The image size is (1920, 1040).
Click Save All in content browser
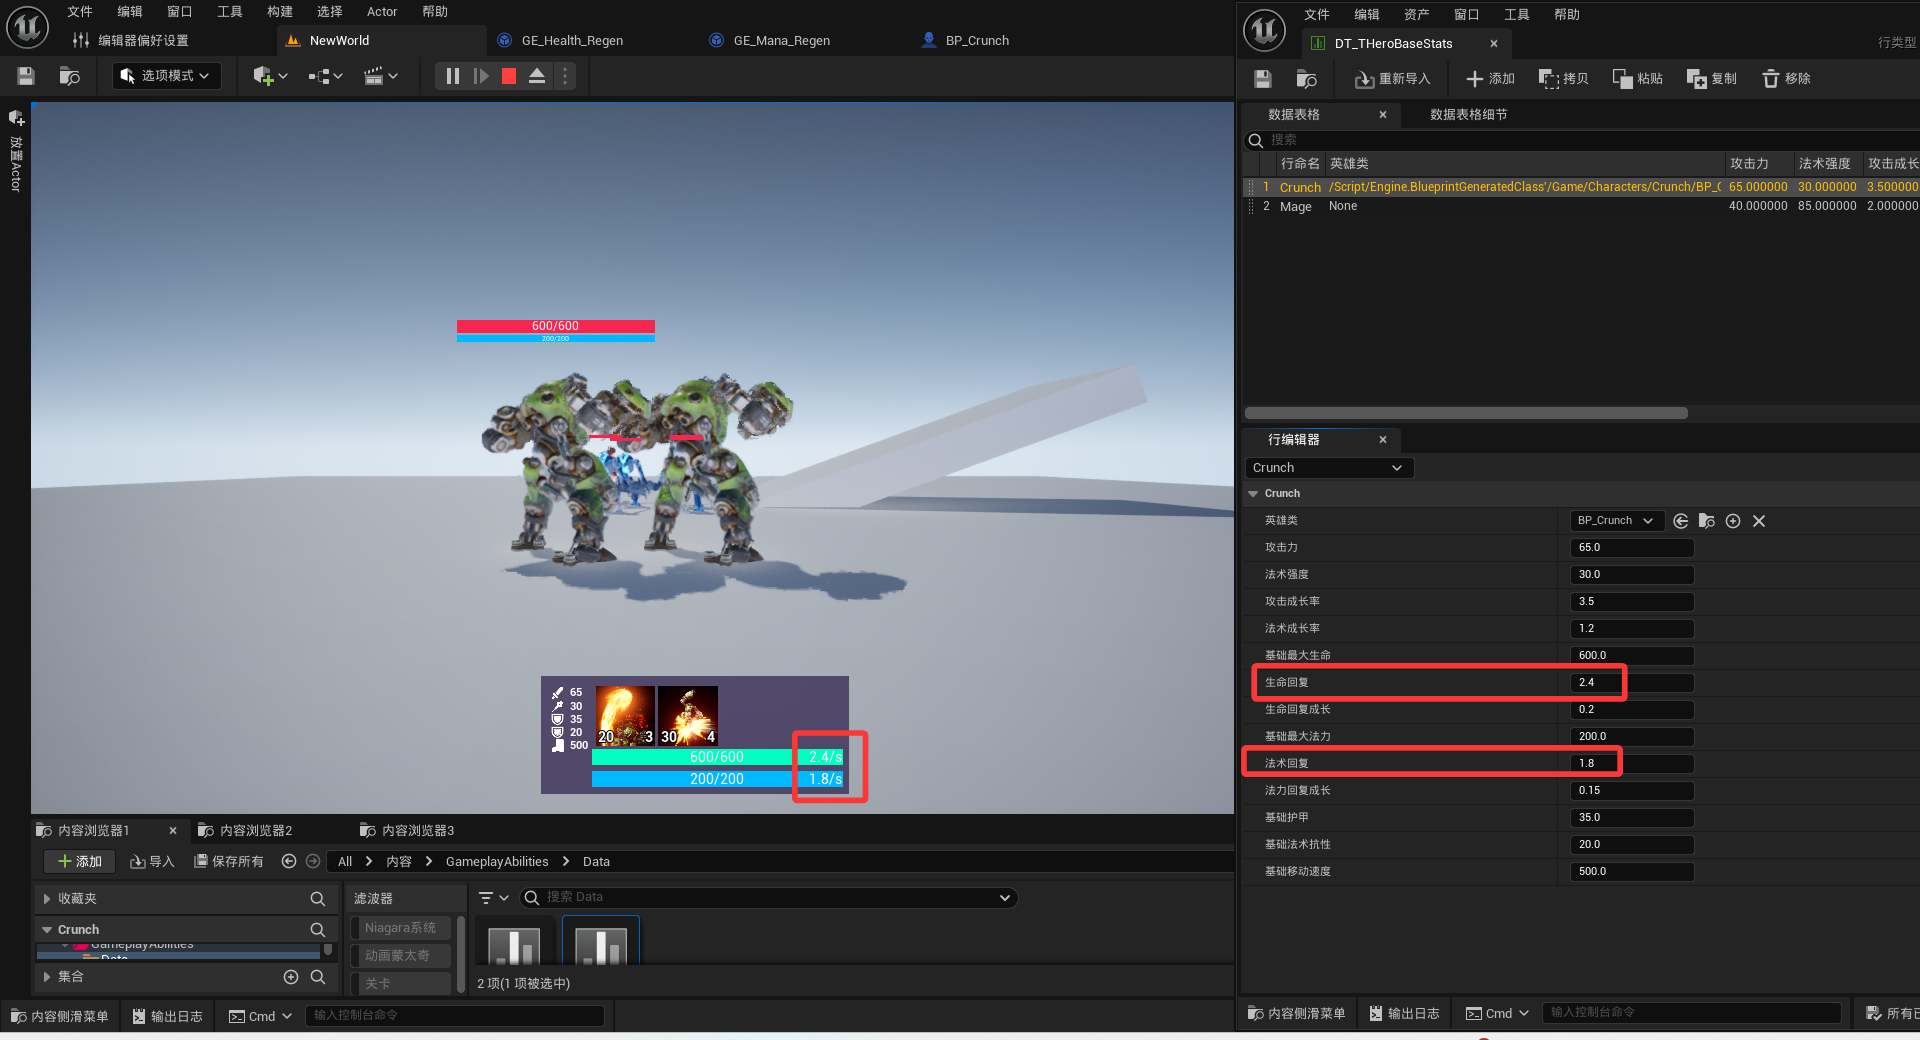pos(229,862)
